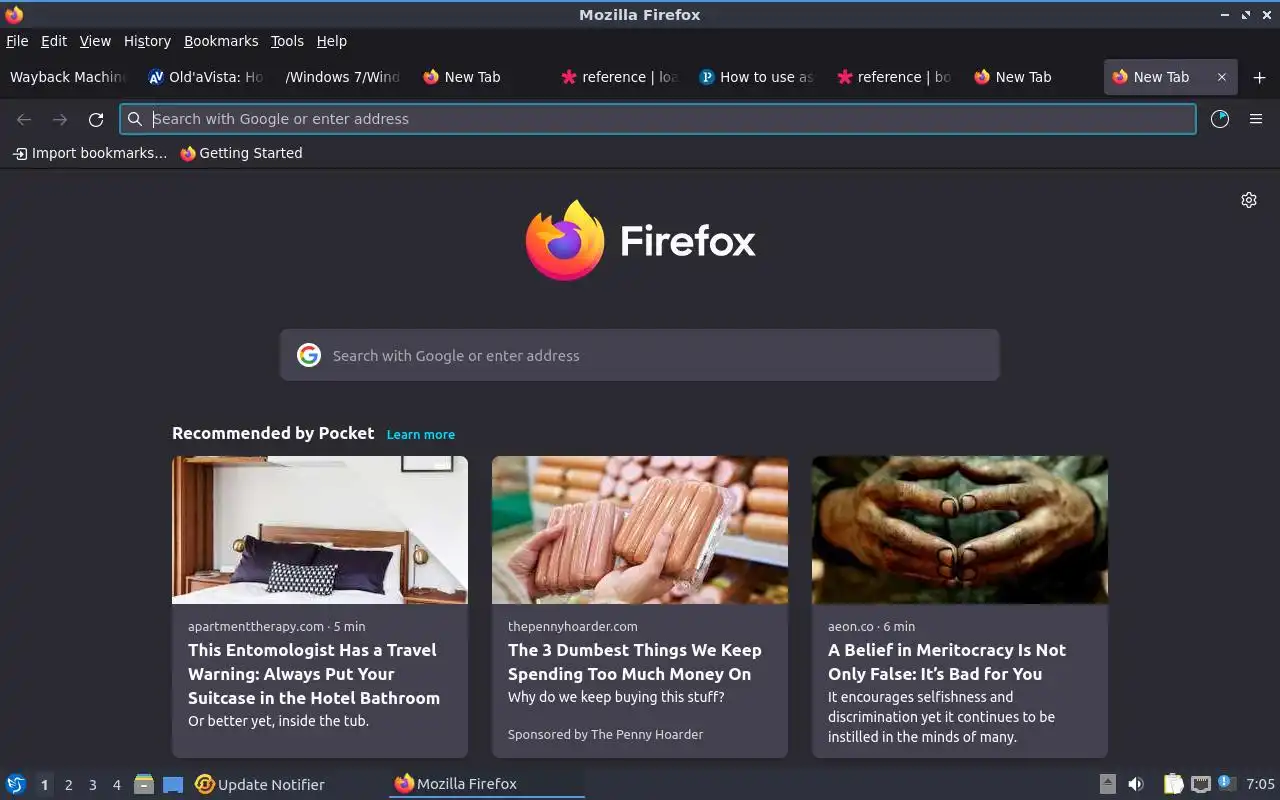
Task: Personalize new tab via gear icon
Action: tap(1249, 200)
